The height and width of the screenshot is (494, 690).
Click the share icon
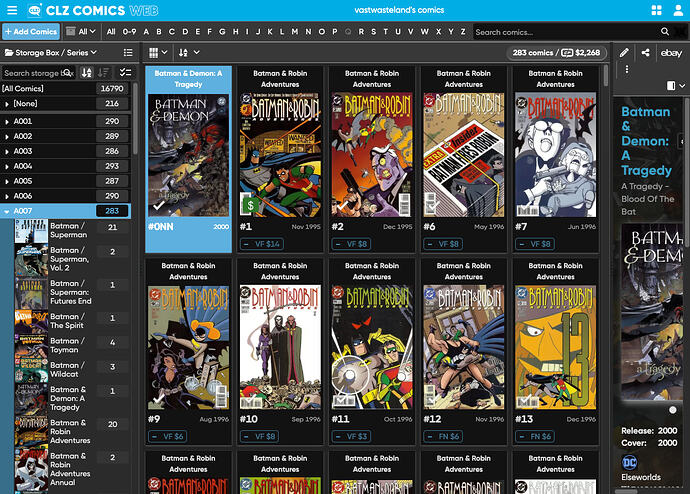[x=646, y=53]
